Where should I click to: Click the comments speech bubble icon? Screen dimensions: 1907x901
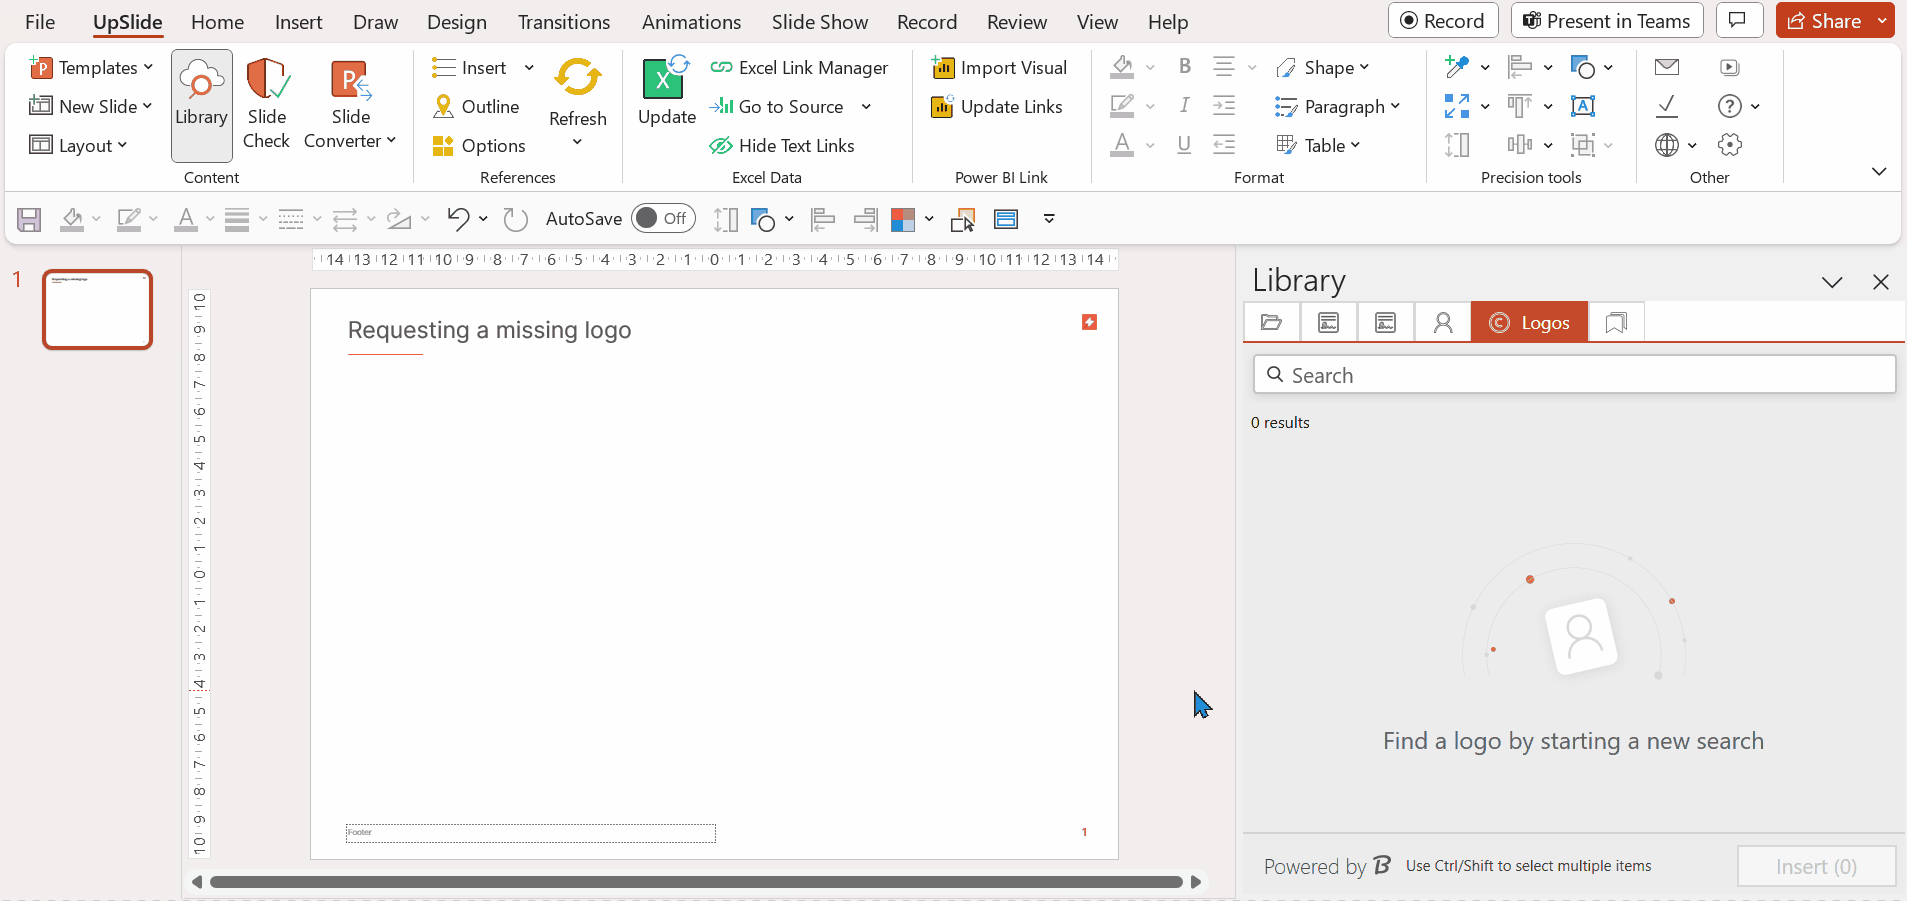[x=1739, y=20]
